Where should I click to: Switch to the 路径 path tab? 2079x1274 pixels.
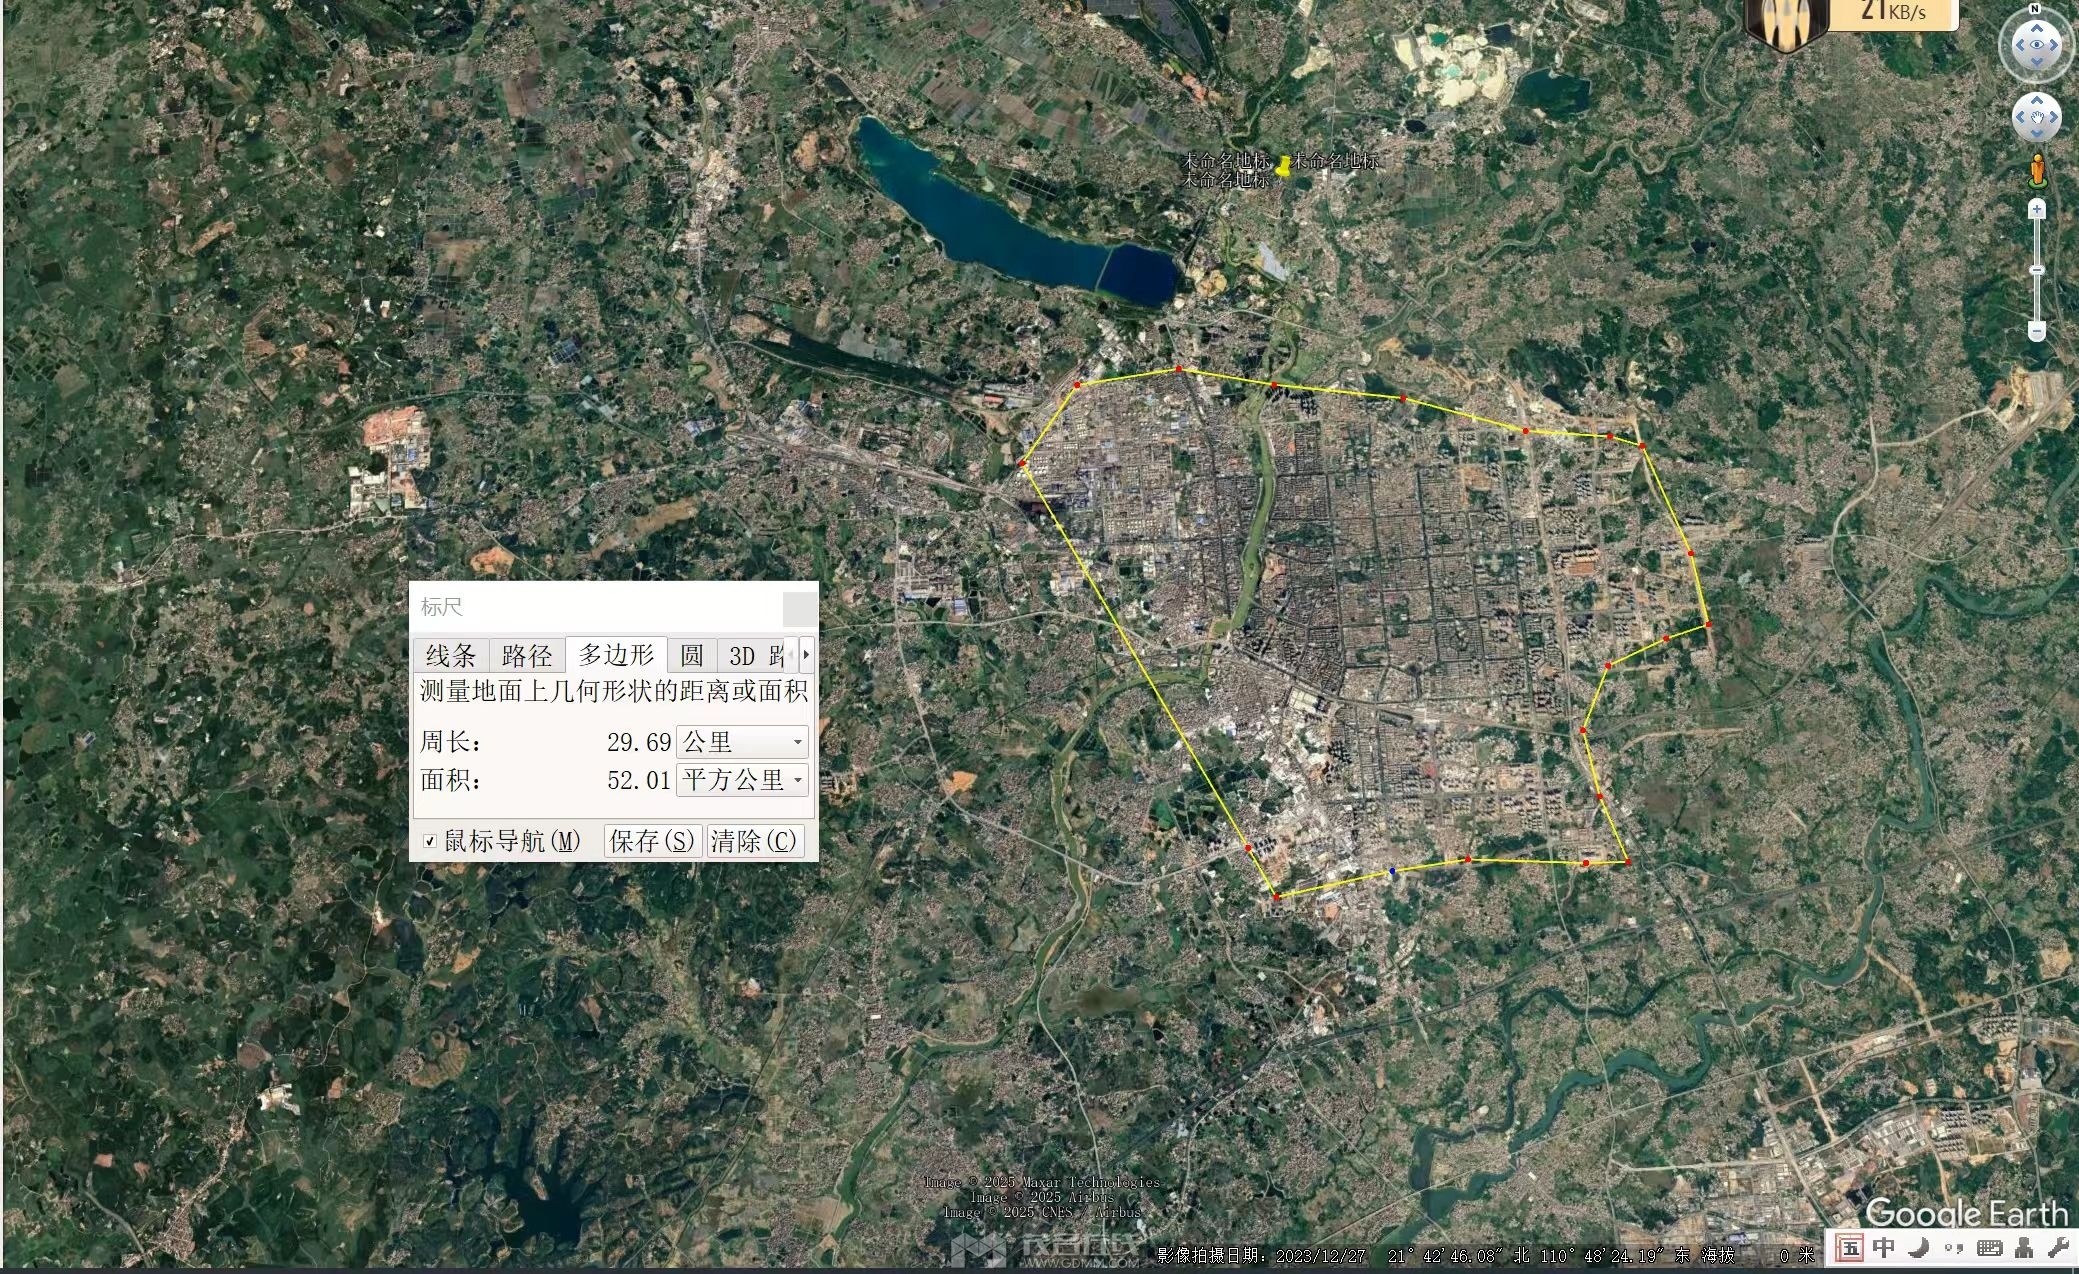[x=527, y=656]
